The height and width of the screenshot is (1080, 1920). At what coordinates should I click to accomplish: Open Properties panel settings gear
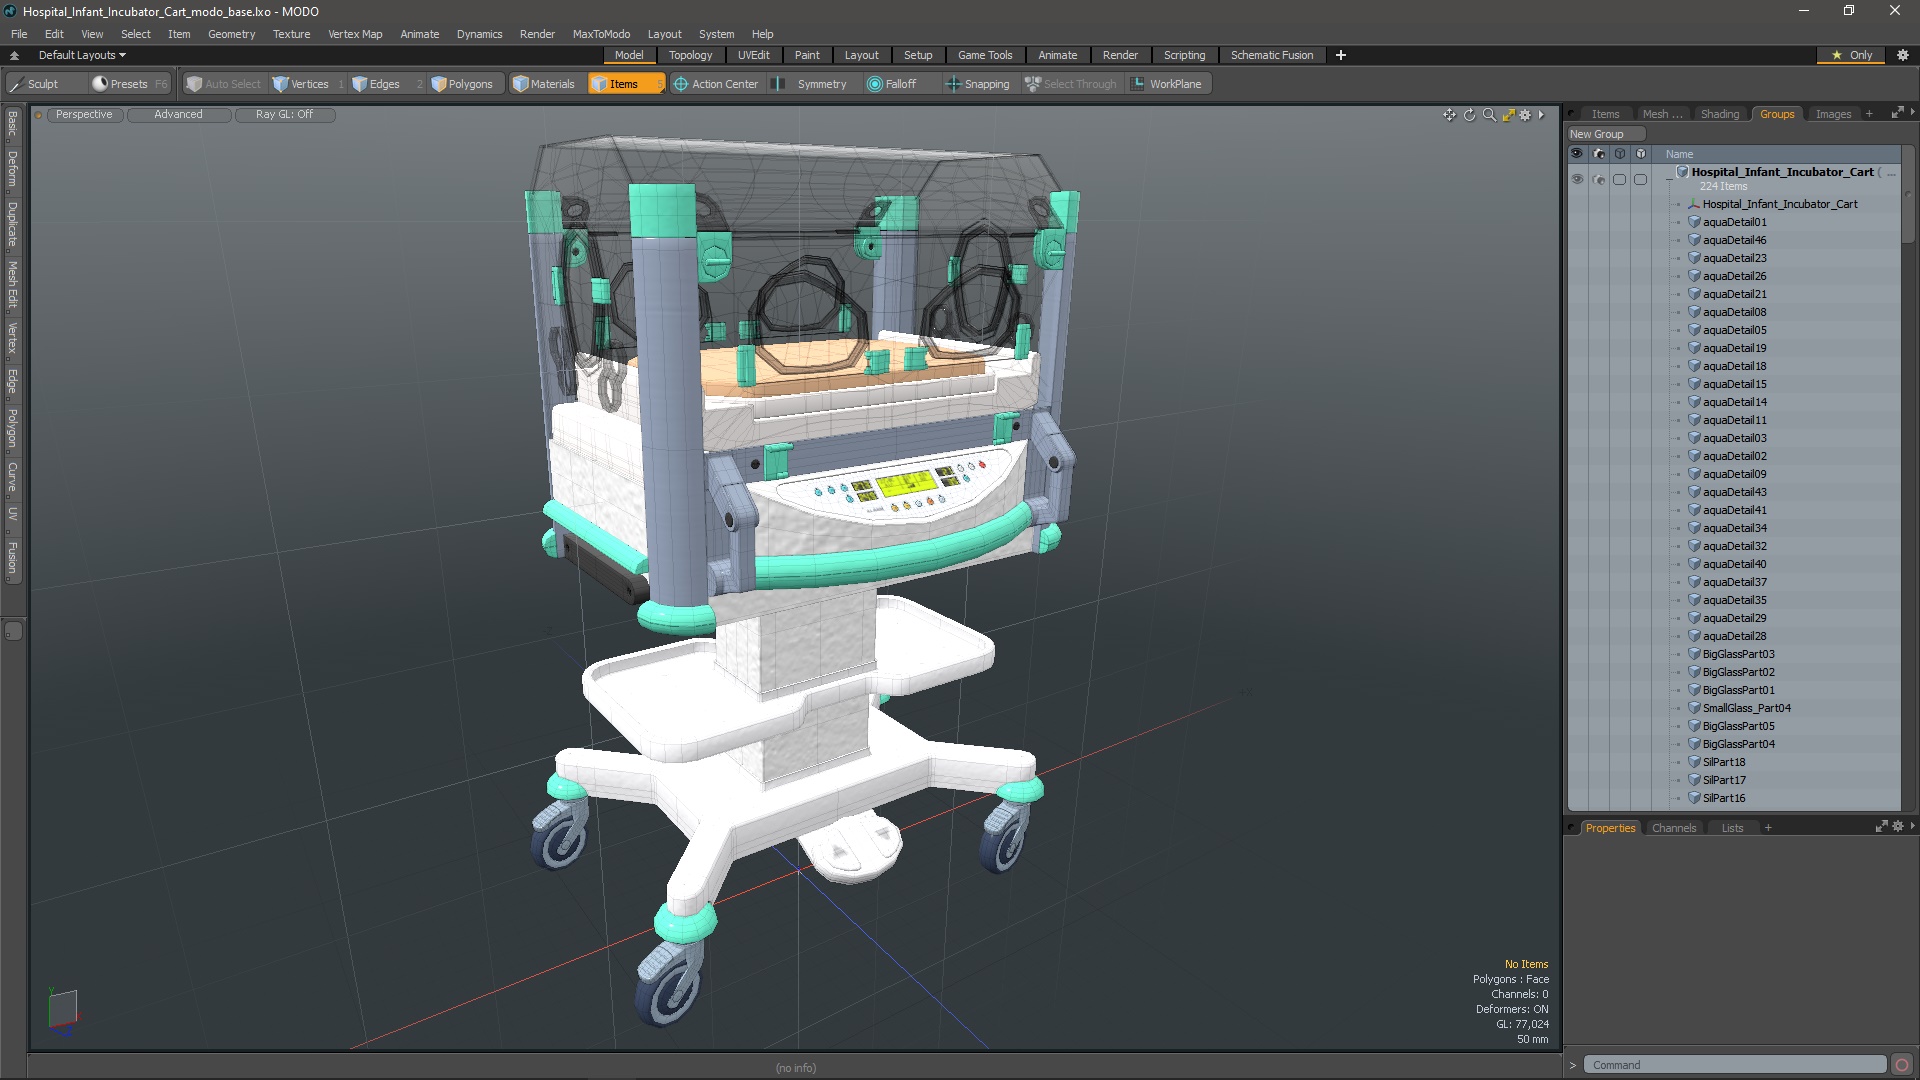pos(1898,827)
